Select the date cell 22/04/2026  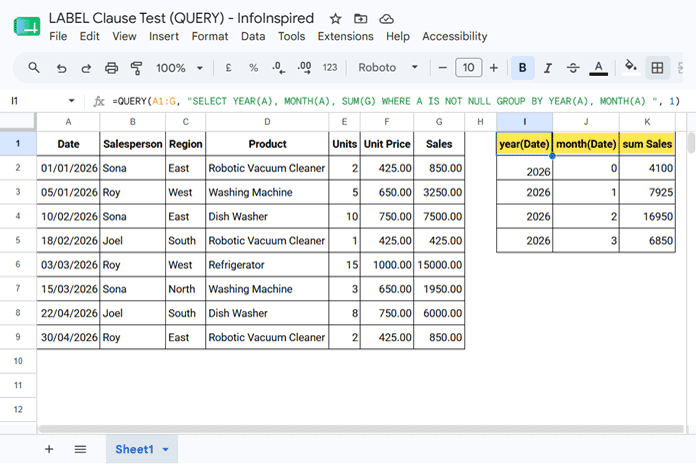(x=68, y=313)
